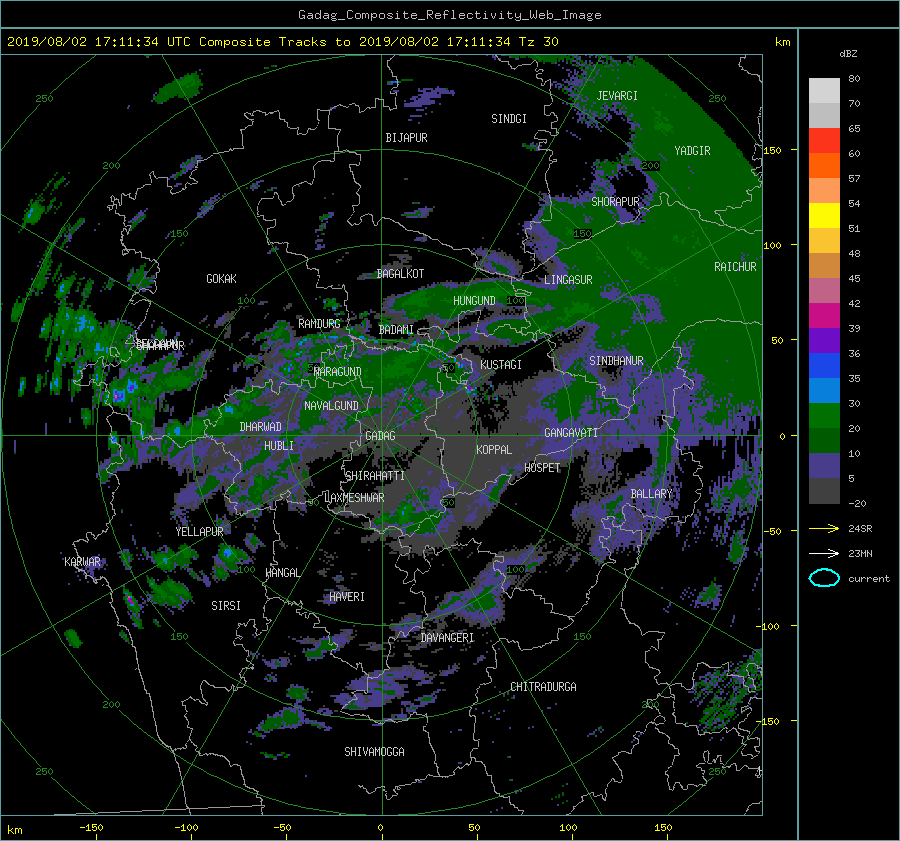
Task: Select the magenta 39-42 dBZ legend swatch
Action: click(x=824, y=315)
